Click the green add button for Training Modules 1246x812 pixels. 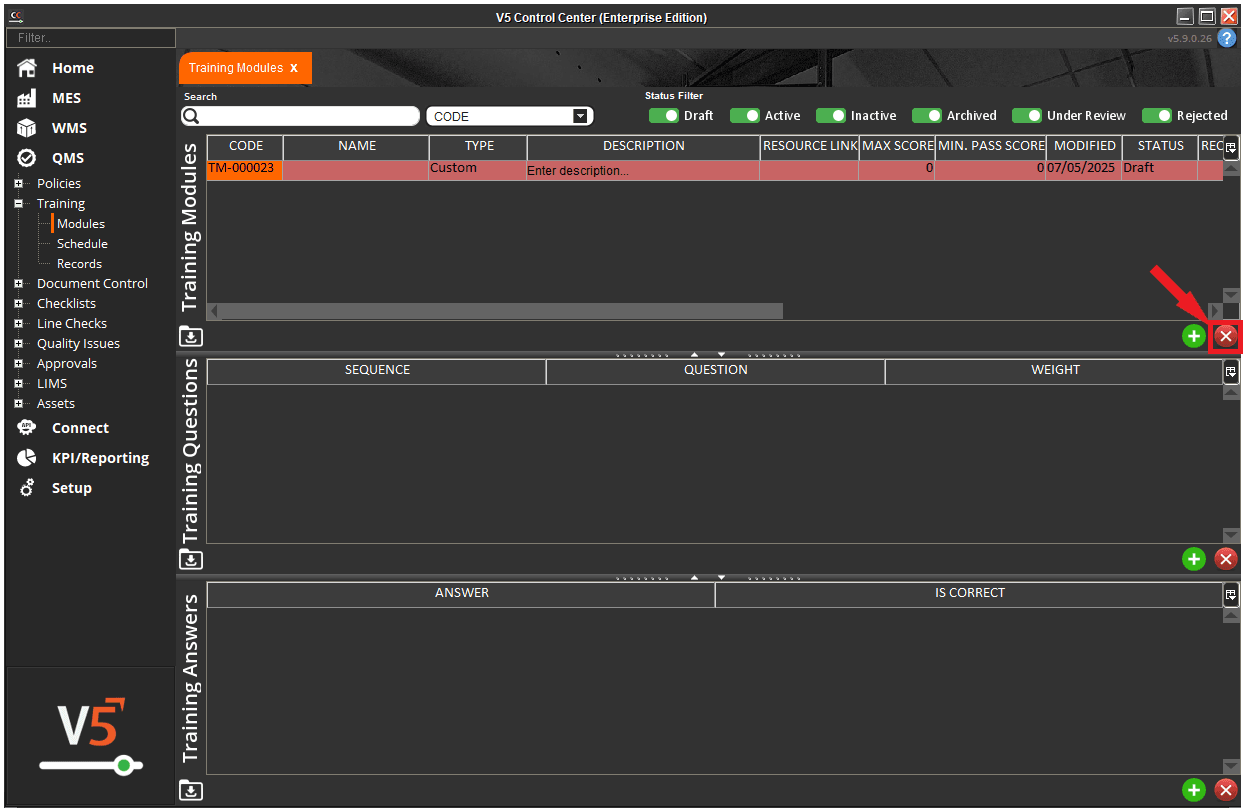pyautogui.click(x=1193, y=336)
